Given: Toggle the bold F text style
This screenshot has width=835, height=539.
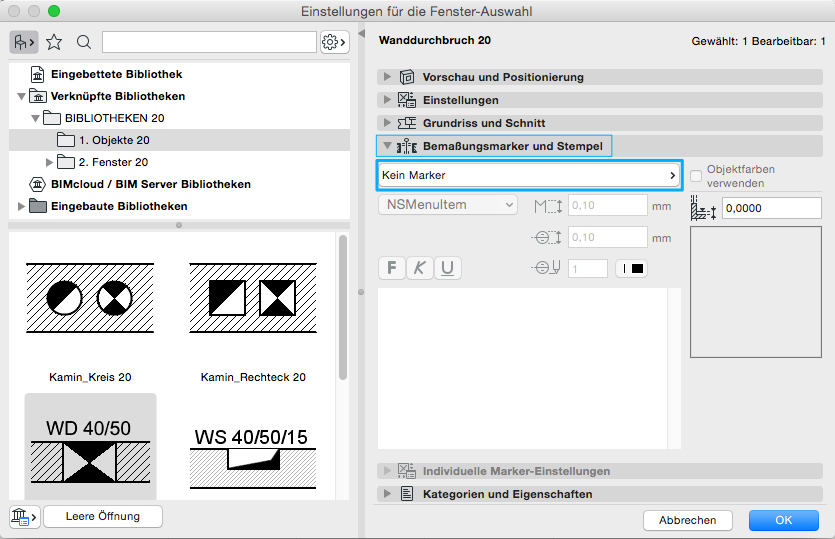Looking at the screenshot, I should tap(391, 268).
